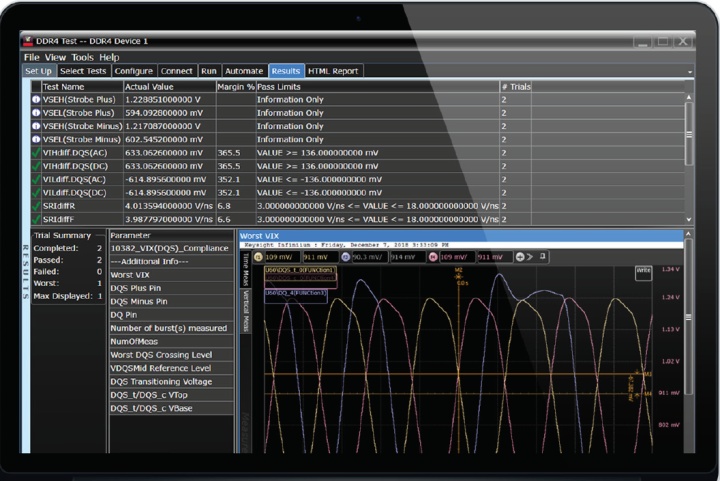Select the DQS Plus Pin parameter row
This screenshot has height=481, width=720.
[171, 288]
